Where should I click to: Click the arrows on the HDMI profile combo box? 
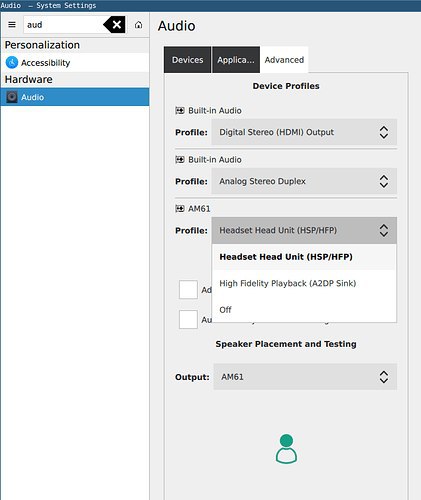384,132
